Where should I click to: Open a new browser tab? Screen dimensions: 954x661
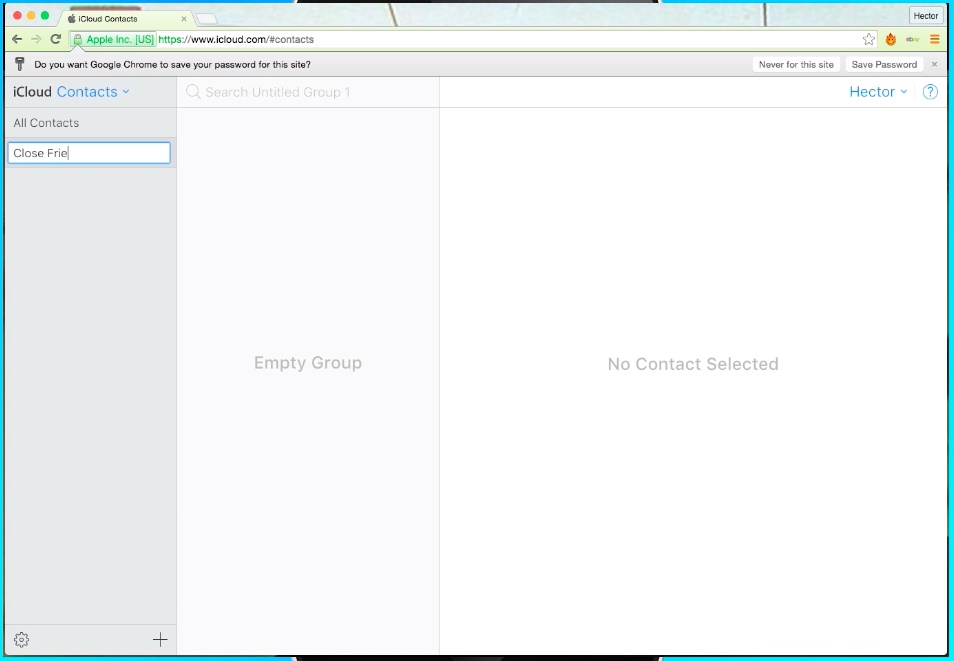207,19
